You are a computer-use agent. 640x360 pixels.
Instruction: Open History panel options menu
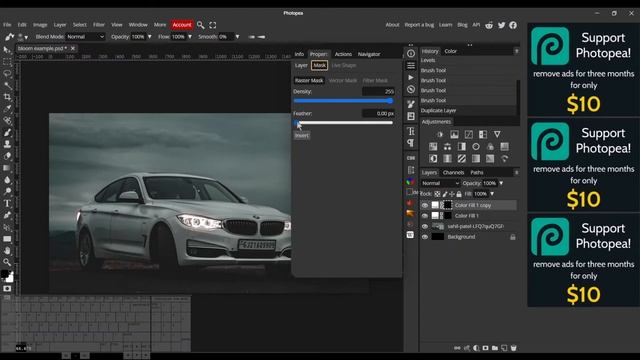tap(516, 51)
